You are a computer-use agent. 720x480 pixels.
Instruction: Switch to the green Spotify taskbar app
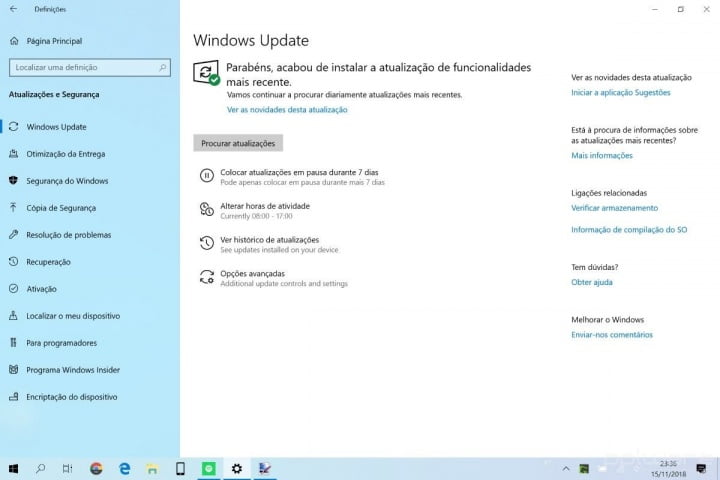tap(208, 469)
